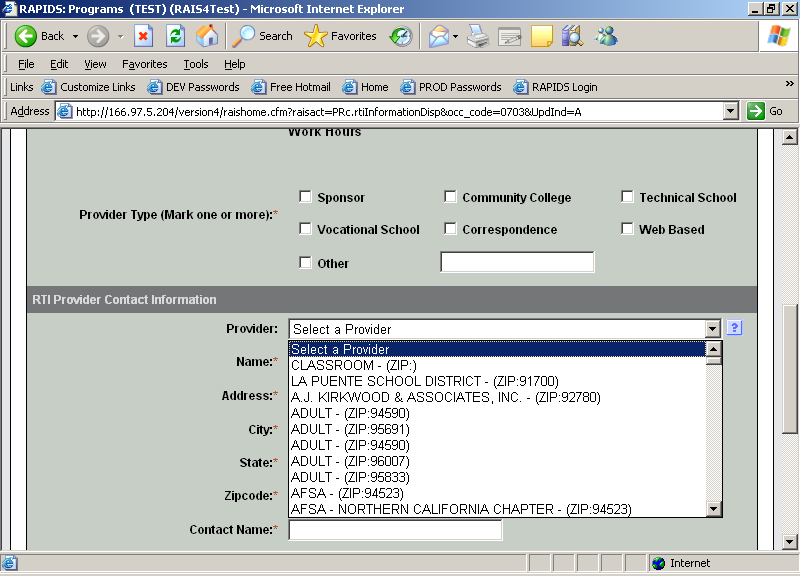Tick the Web Based checkbox
Screen dimensions: 800x576
pos(628,229)
